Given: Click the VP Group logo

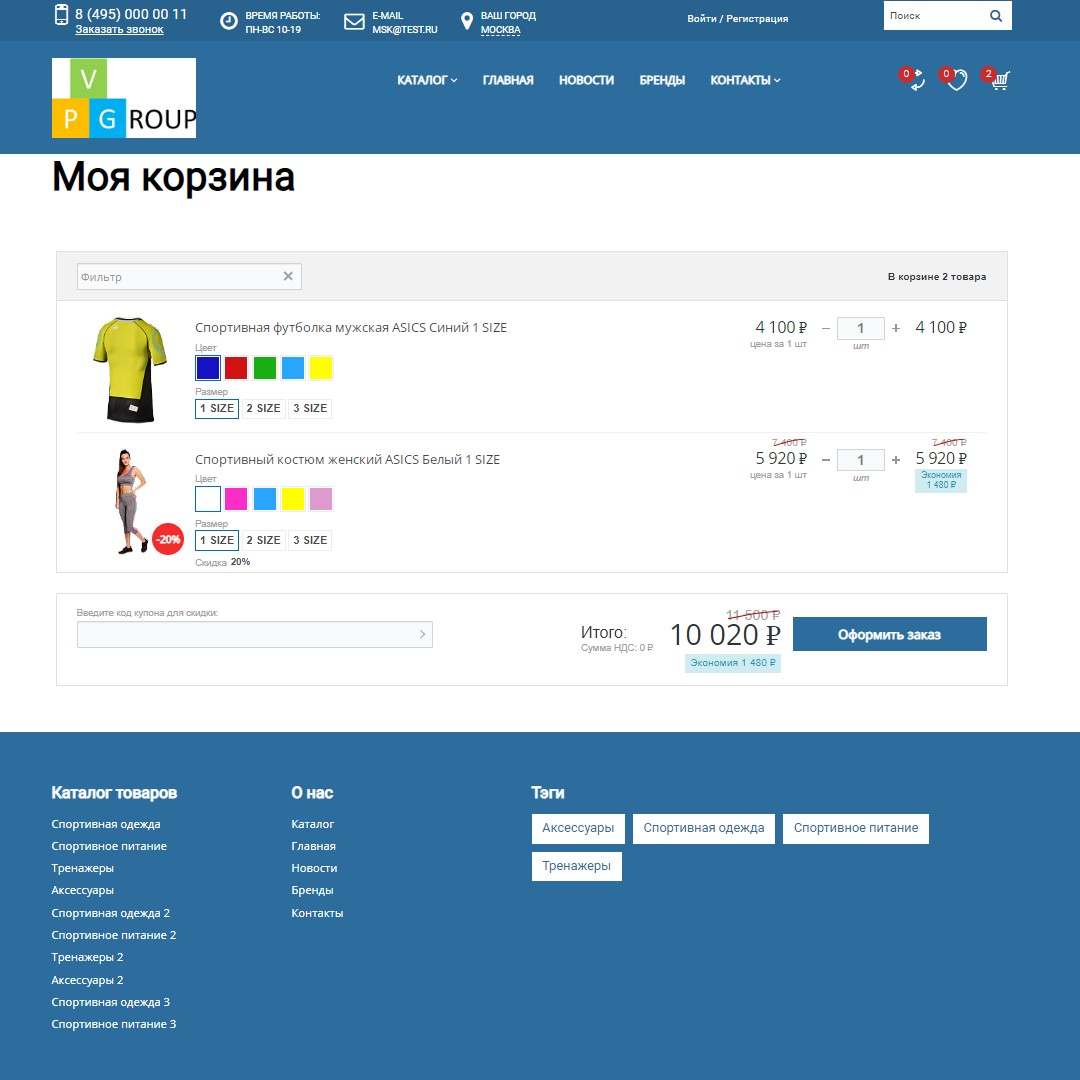Looking at the screenshot, I should (x=124, y=97).
